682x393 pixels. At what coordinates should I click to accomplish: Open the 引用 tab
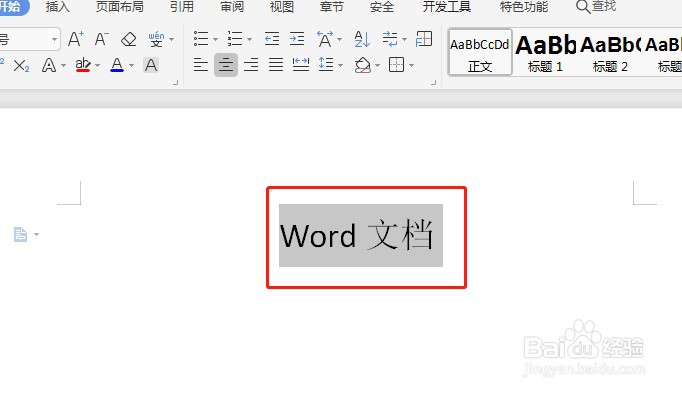click(x=182, y=7)
